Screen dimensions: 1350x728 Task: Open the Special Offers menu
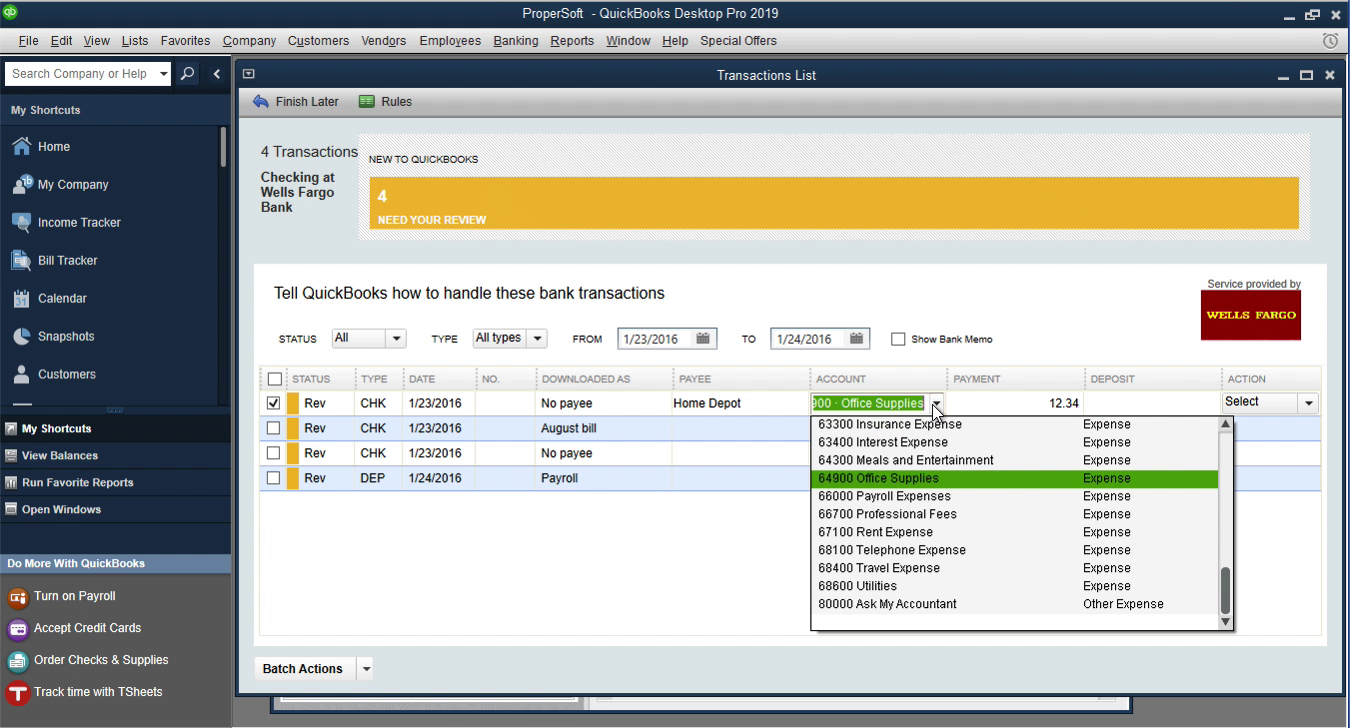738,41
